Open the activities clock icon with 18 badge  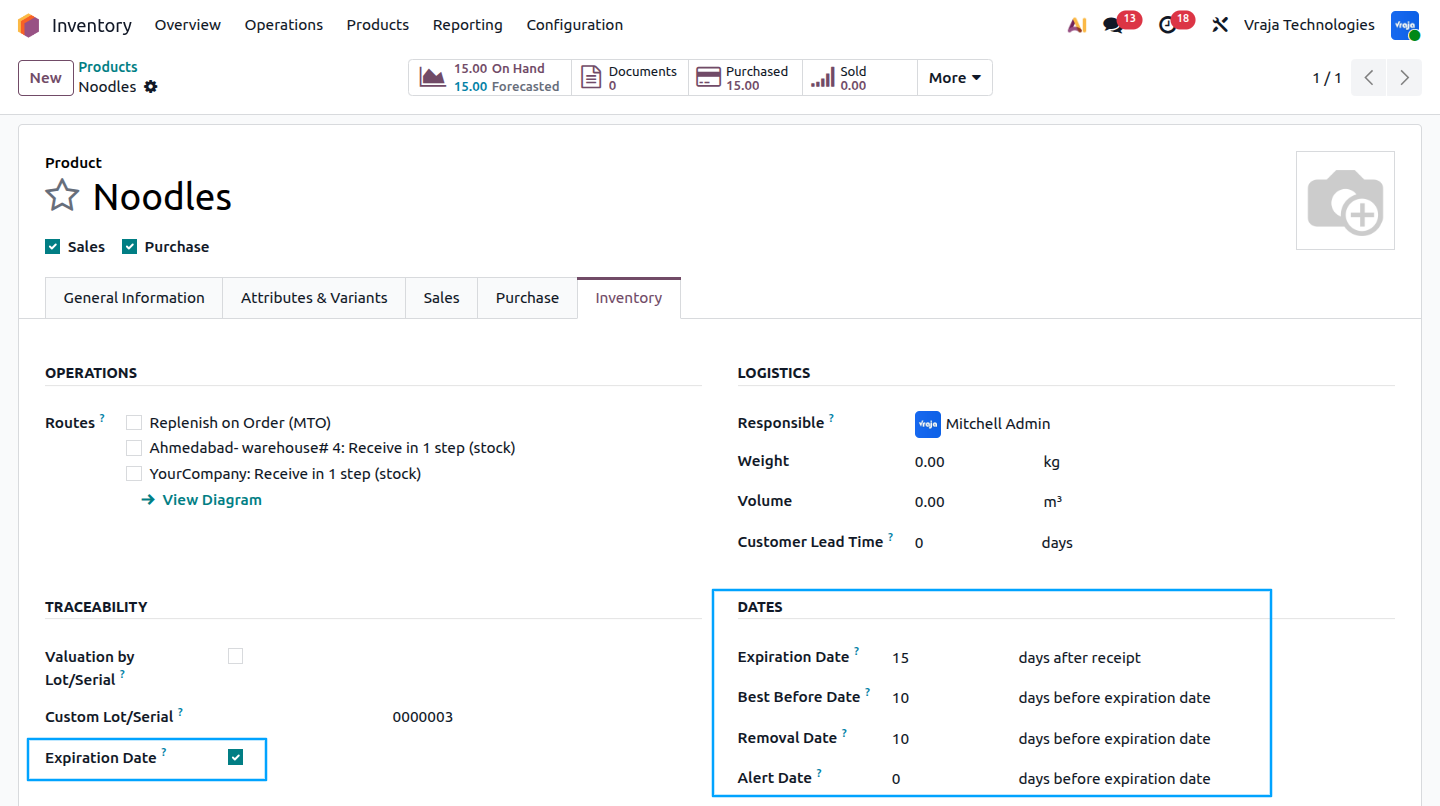pyautogui.click(x=1168, y=25)
